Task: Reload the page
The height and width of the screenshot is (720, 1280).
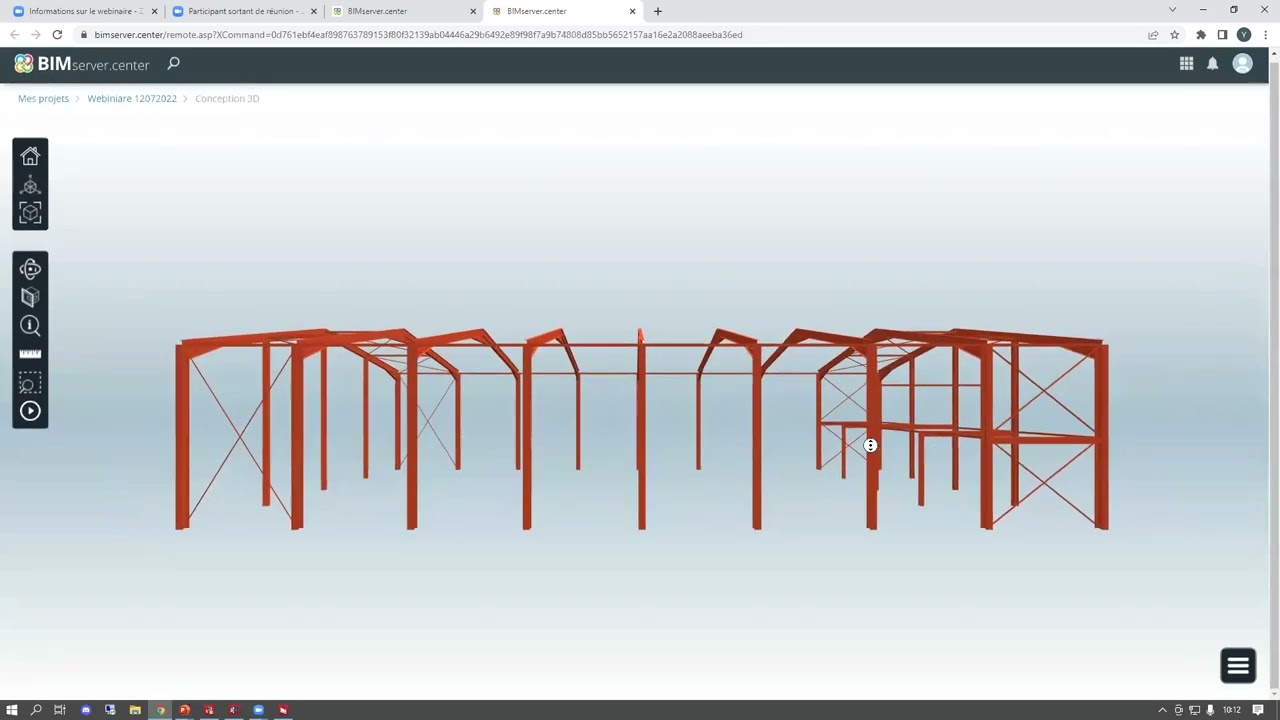Action: 57,34
